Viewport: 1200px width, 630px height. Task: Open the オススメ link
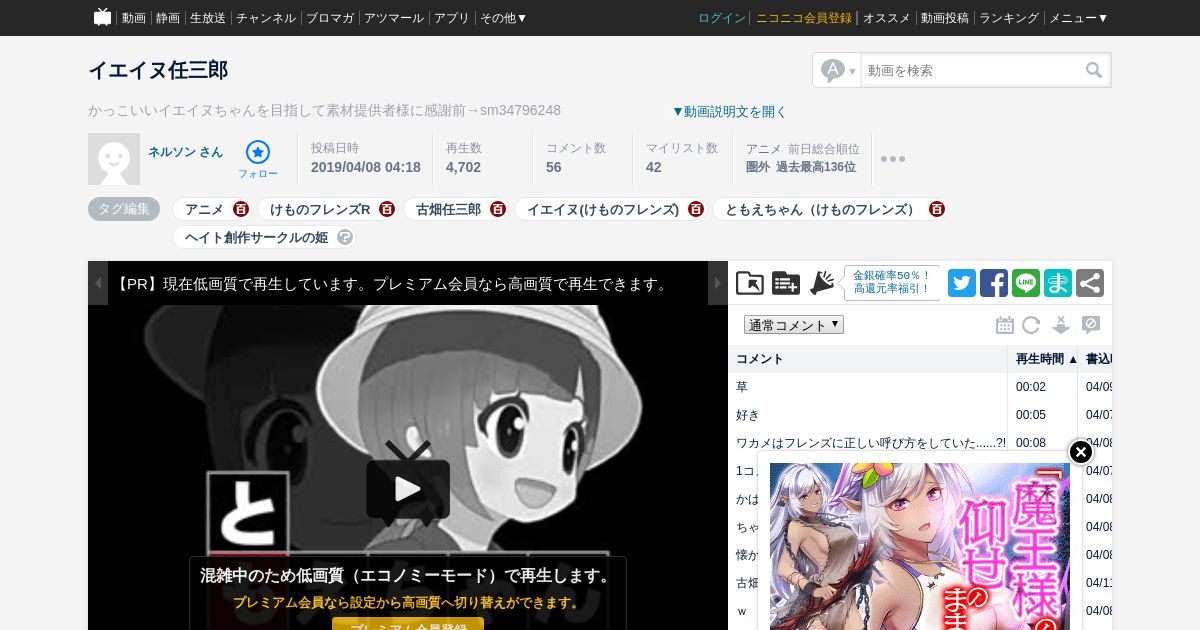tap(887, 18)
